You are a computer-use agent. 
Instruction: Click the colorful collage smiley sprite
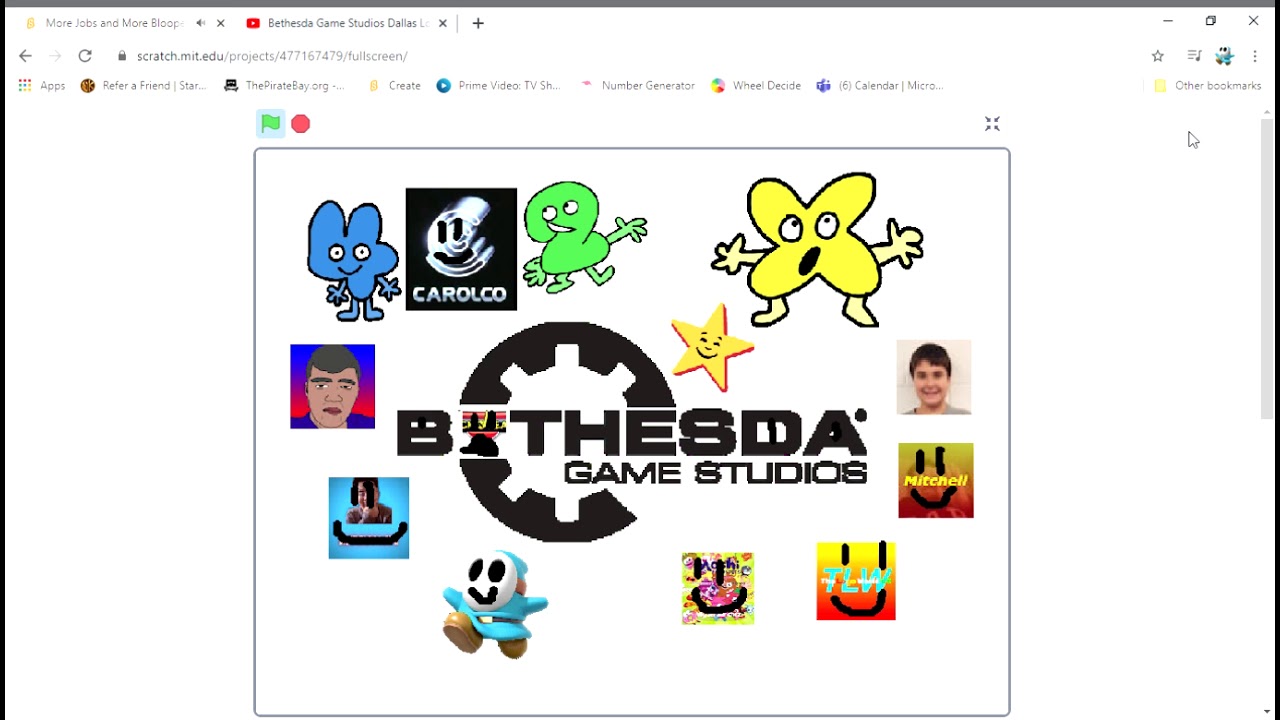pos(718,589)
